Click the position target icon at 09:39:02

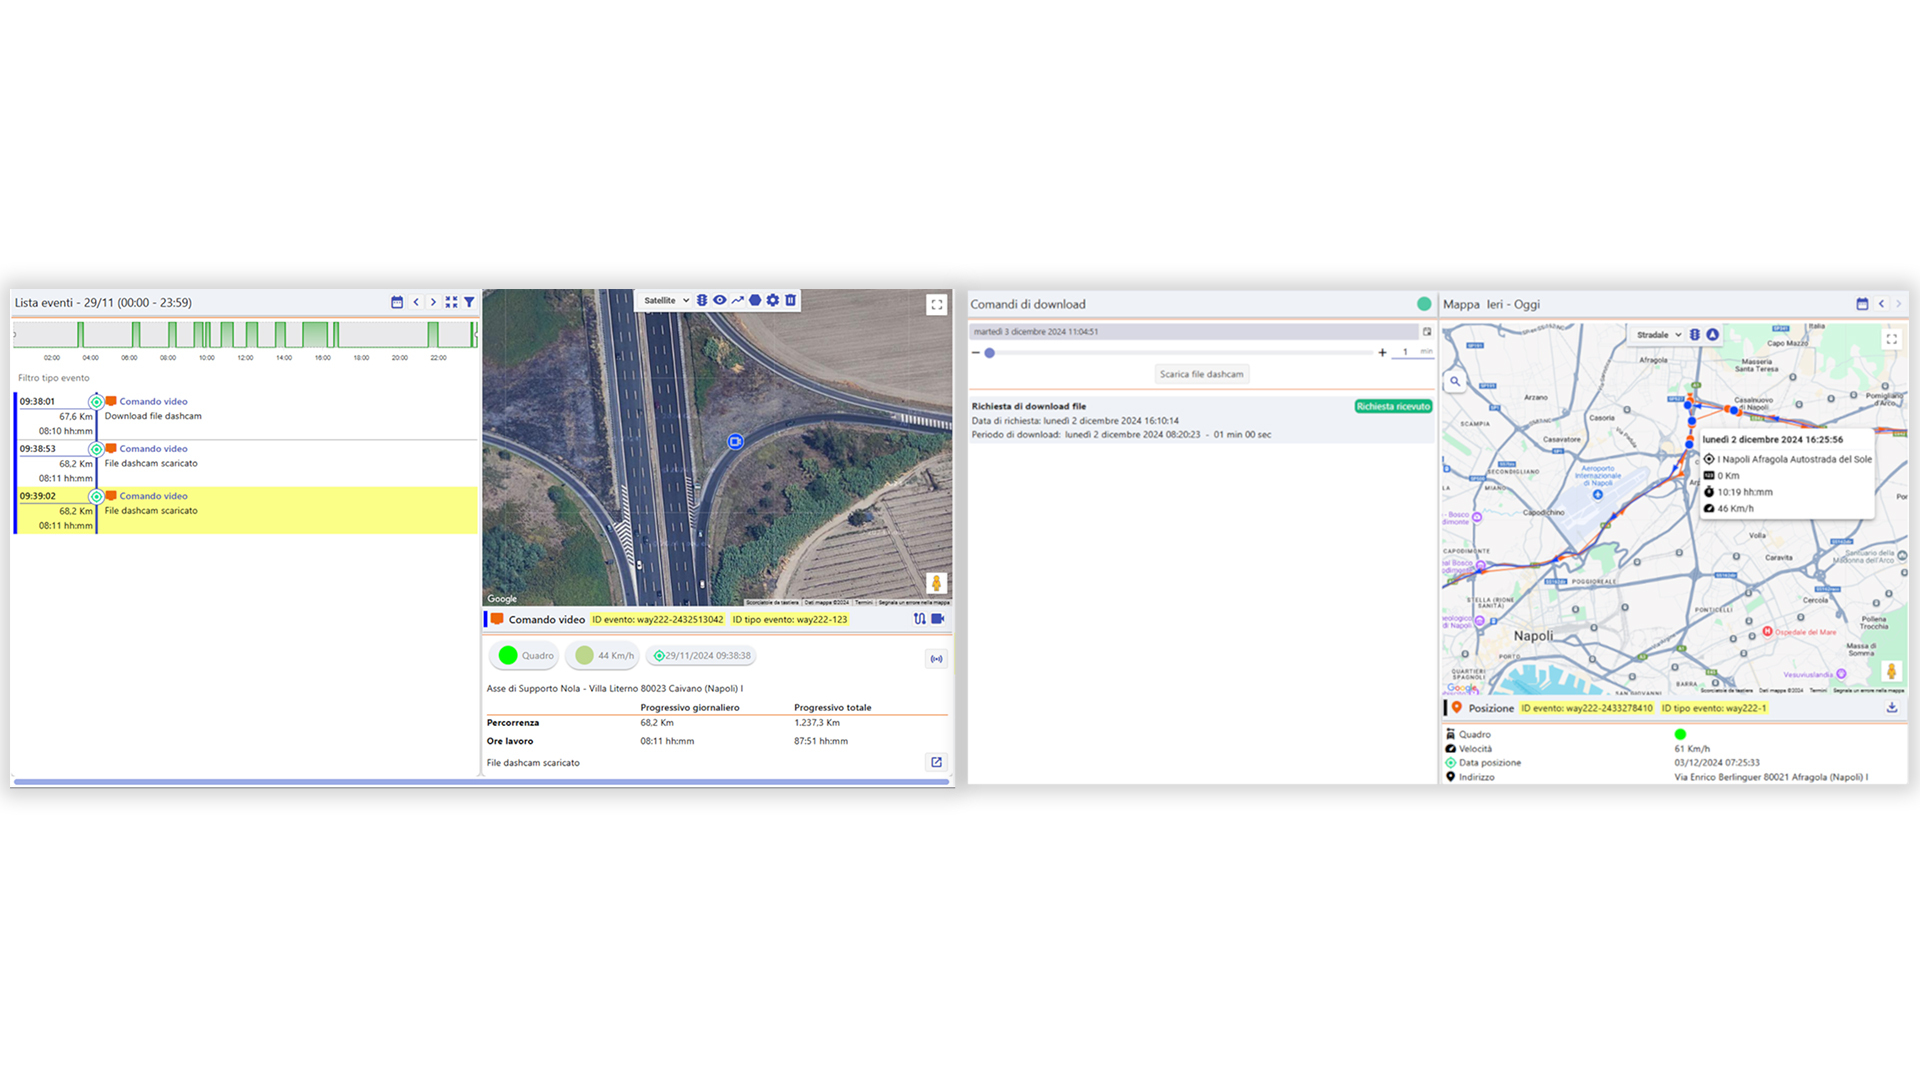[x=96, y=496]
